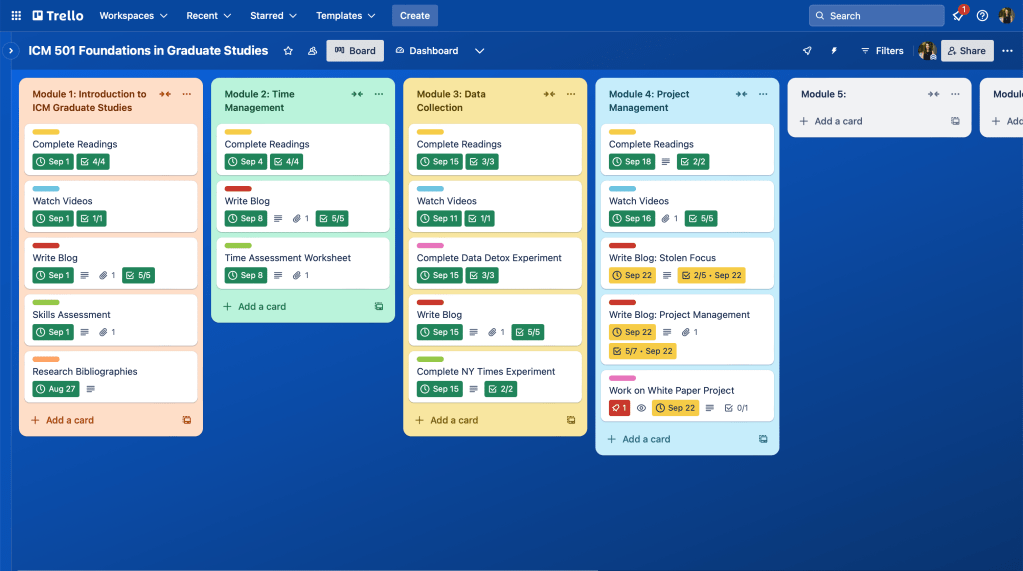Click the blue Create button
Image resolution: width=1023 pixels, height=571 pixels.
[414, 16]
